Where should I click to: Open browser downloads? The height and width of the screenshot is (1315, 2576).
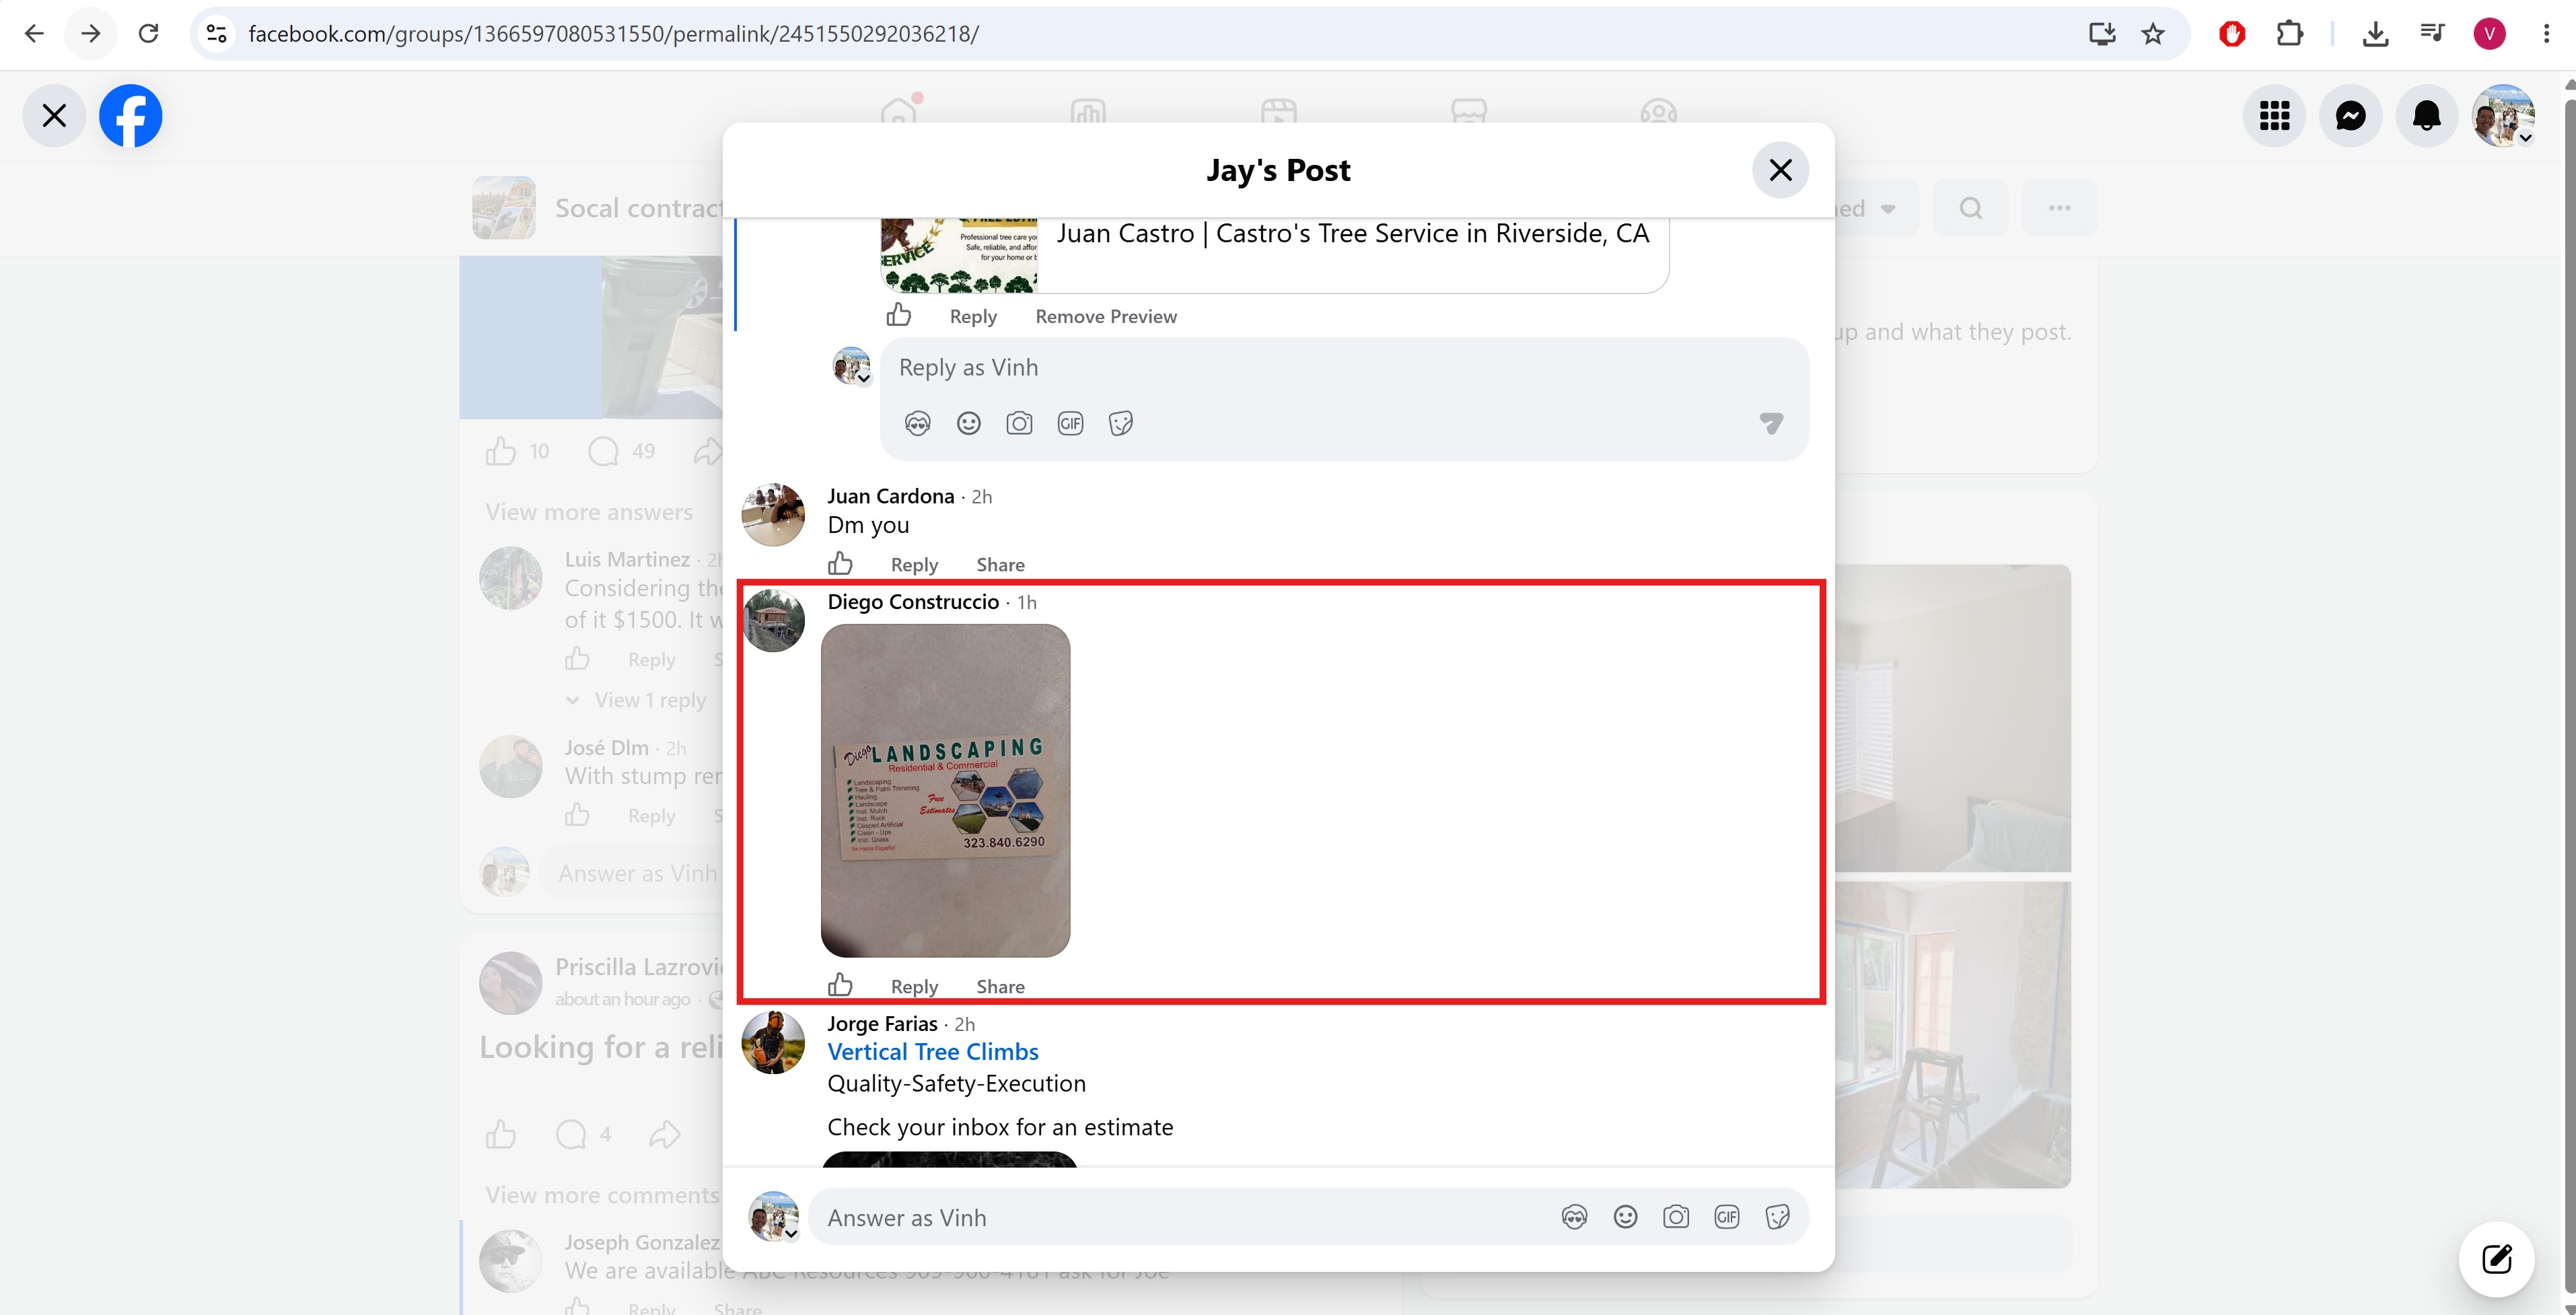click(2375, 34)
